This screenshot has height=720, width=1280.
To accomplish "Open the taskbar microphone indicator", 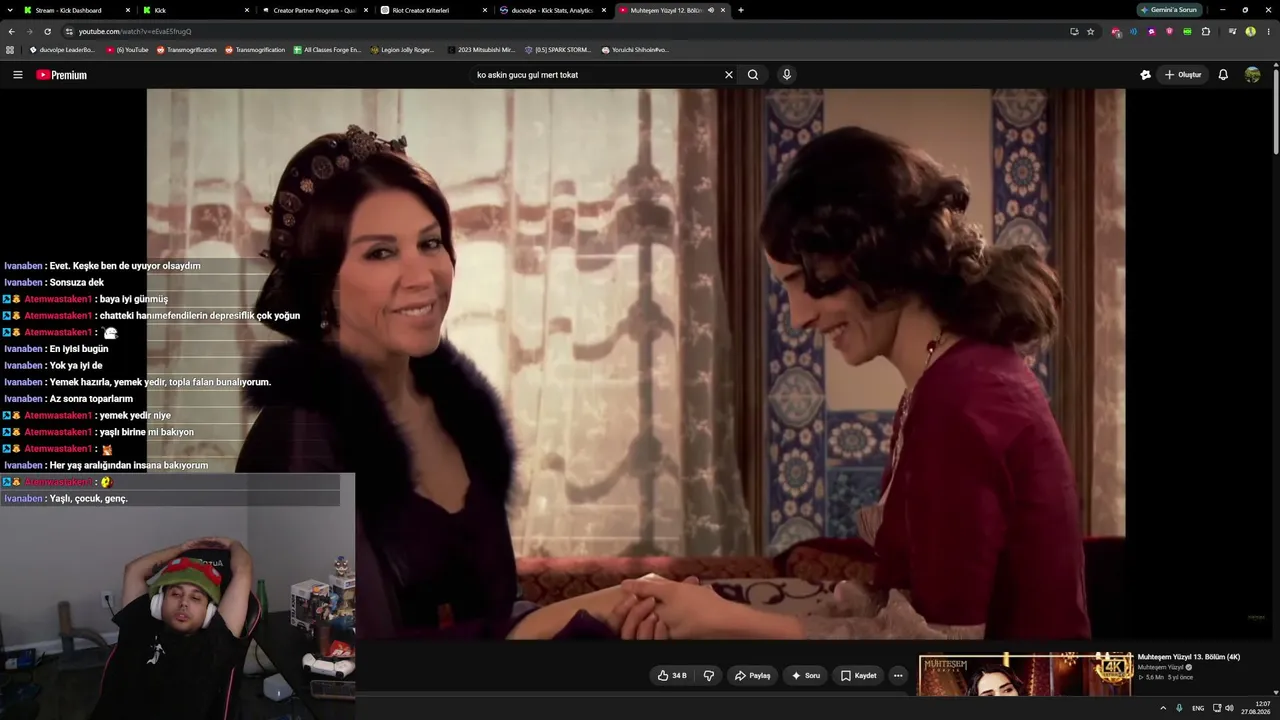I will pos(1179,708).
